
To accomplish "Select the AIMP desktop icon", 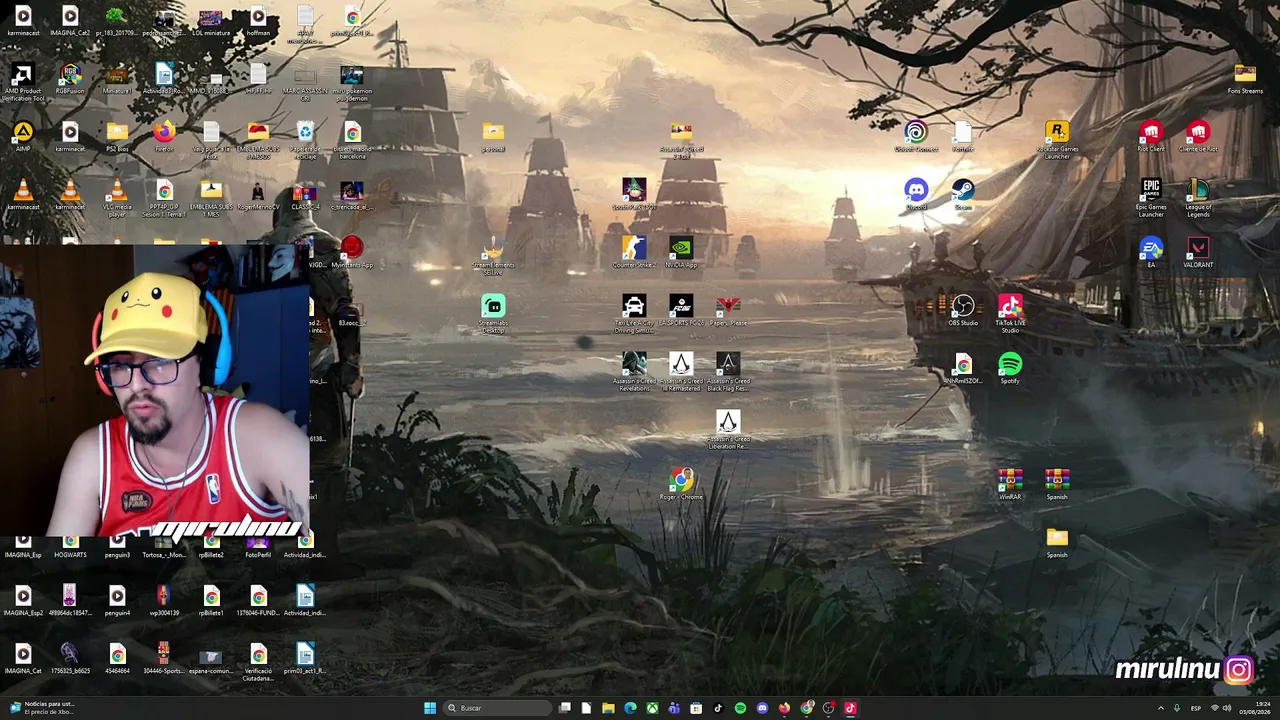I will tap(23, 136).
